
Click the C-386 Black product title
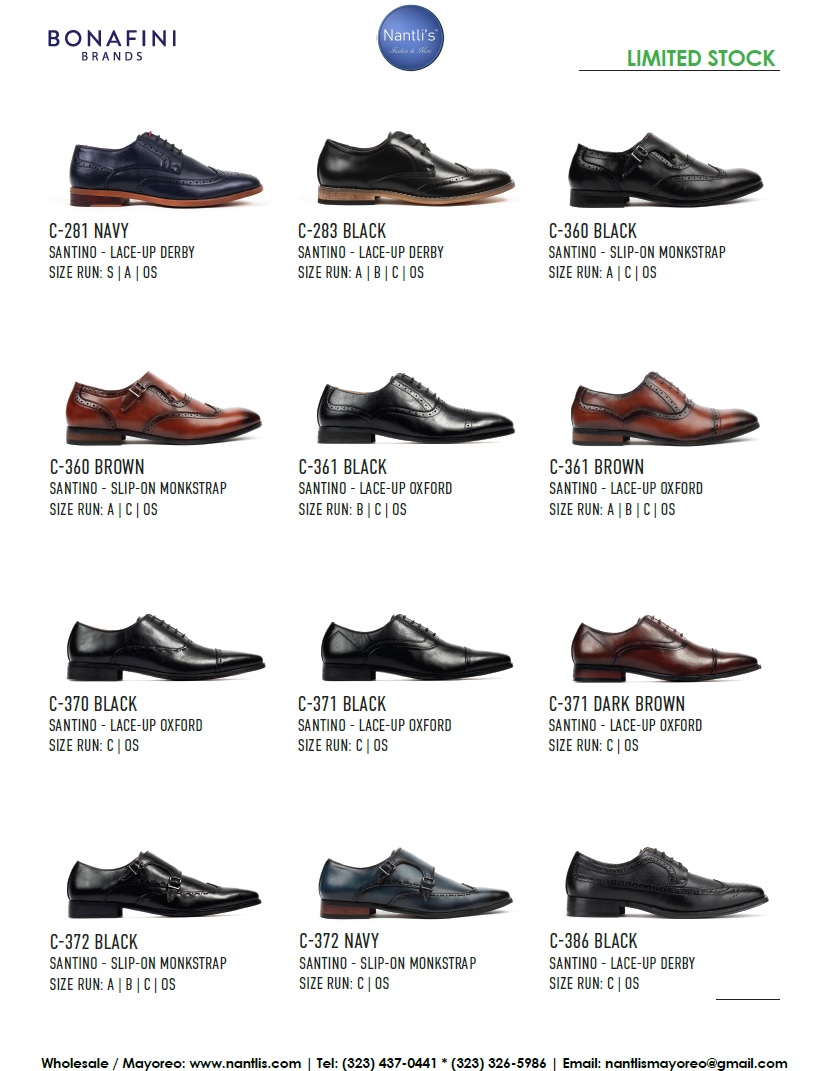(x=593, y=941)
